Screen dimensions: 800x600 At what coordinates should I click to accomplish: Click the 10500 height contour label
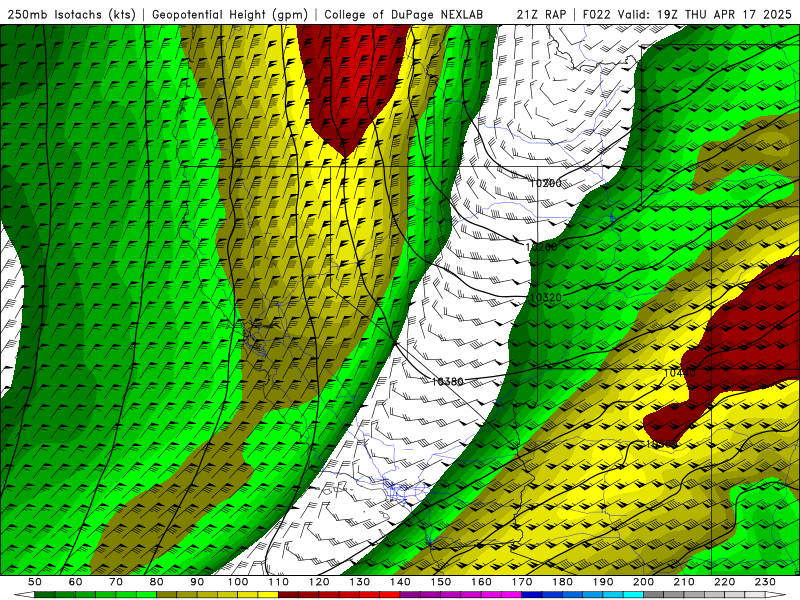(661, 444)
